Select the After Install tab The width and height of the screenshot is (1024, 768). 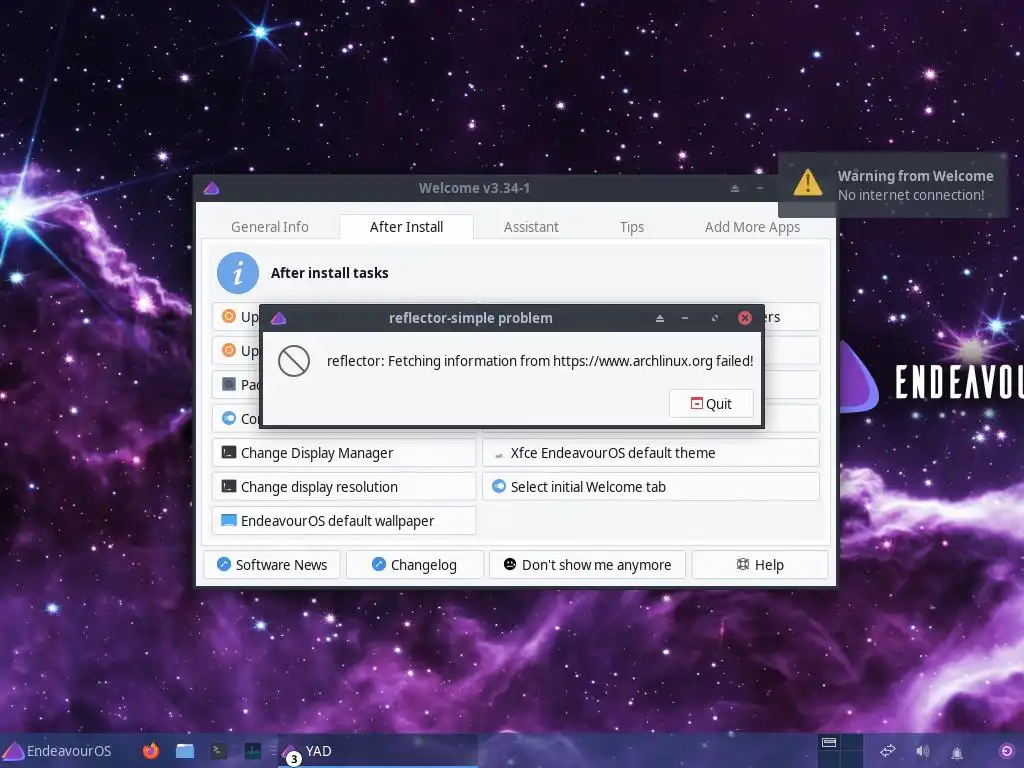(406, 227)
